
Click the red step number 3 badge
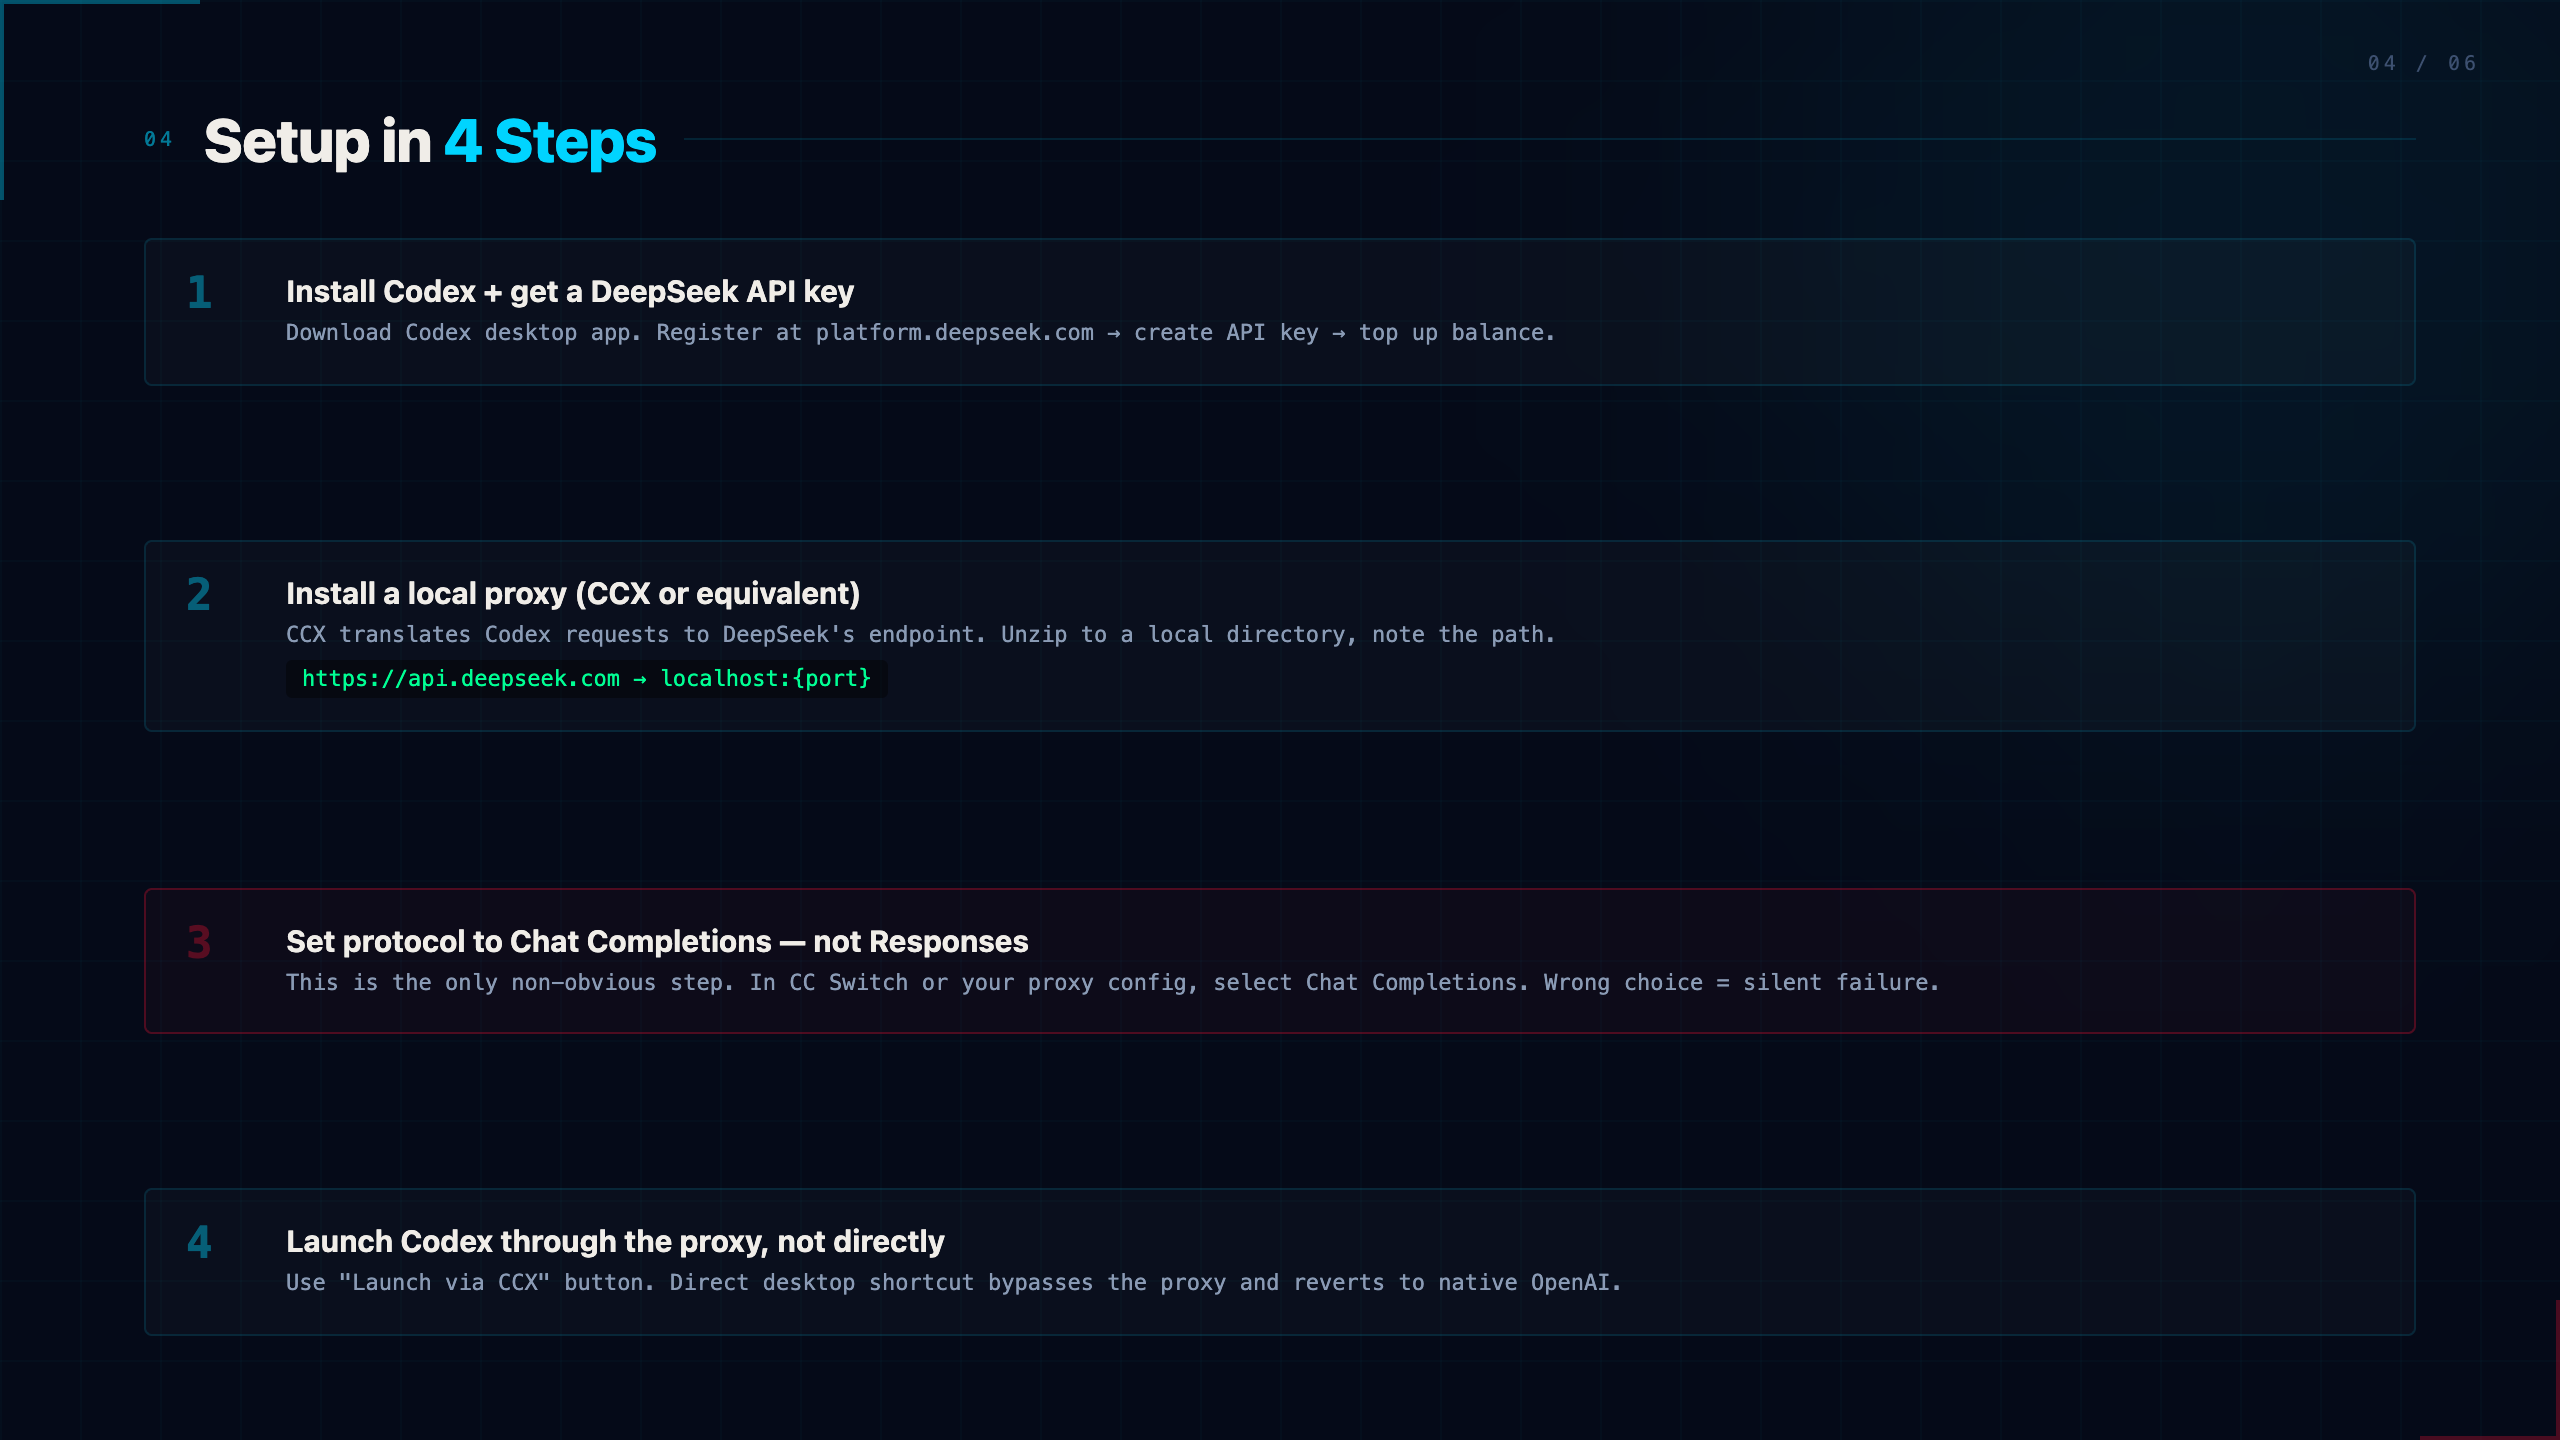(199, 942)
